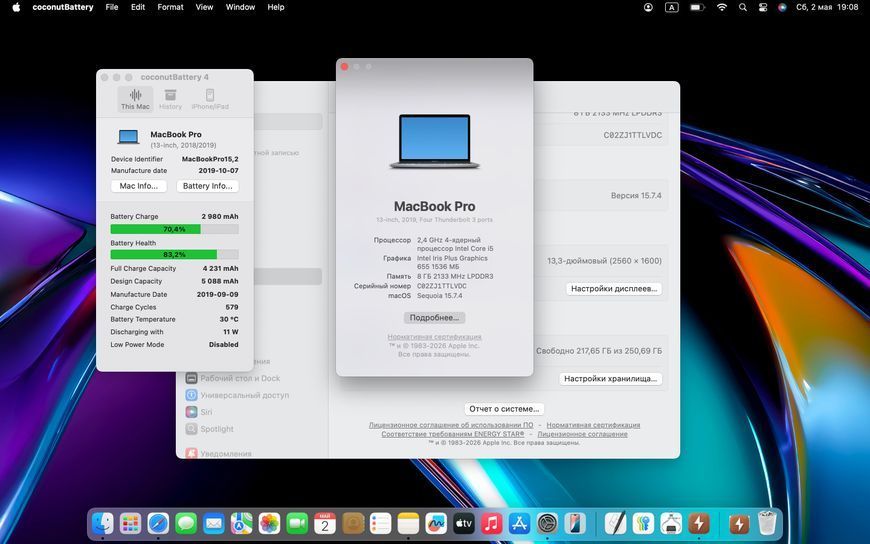
Task: Click Full Charge Capacity value 4 231 mAh
Action: 220,268
